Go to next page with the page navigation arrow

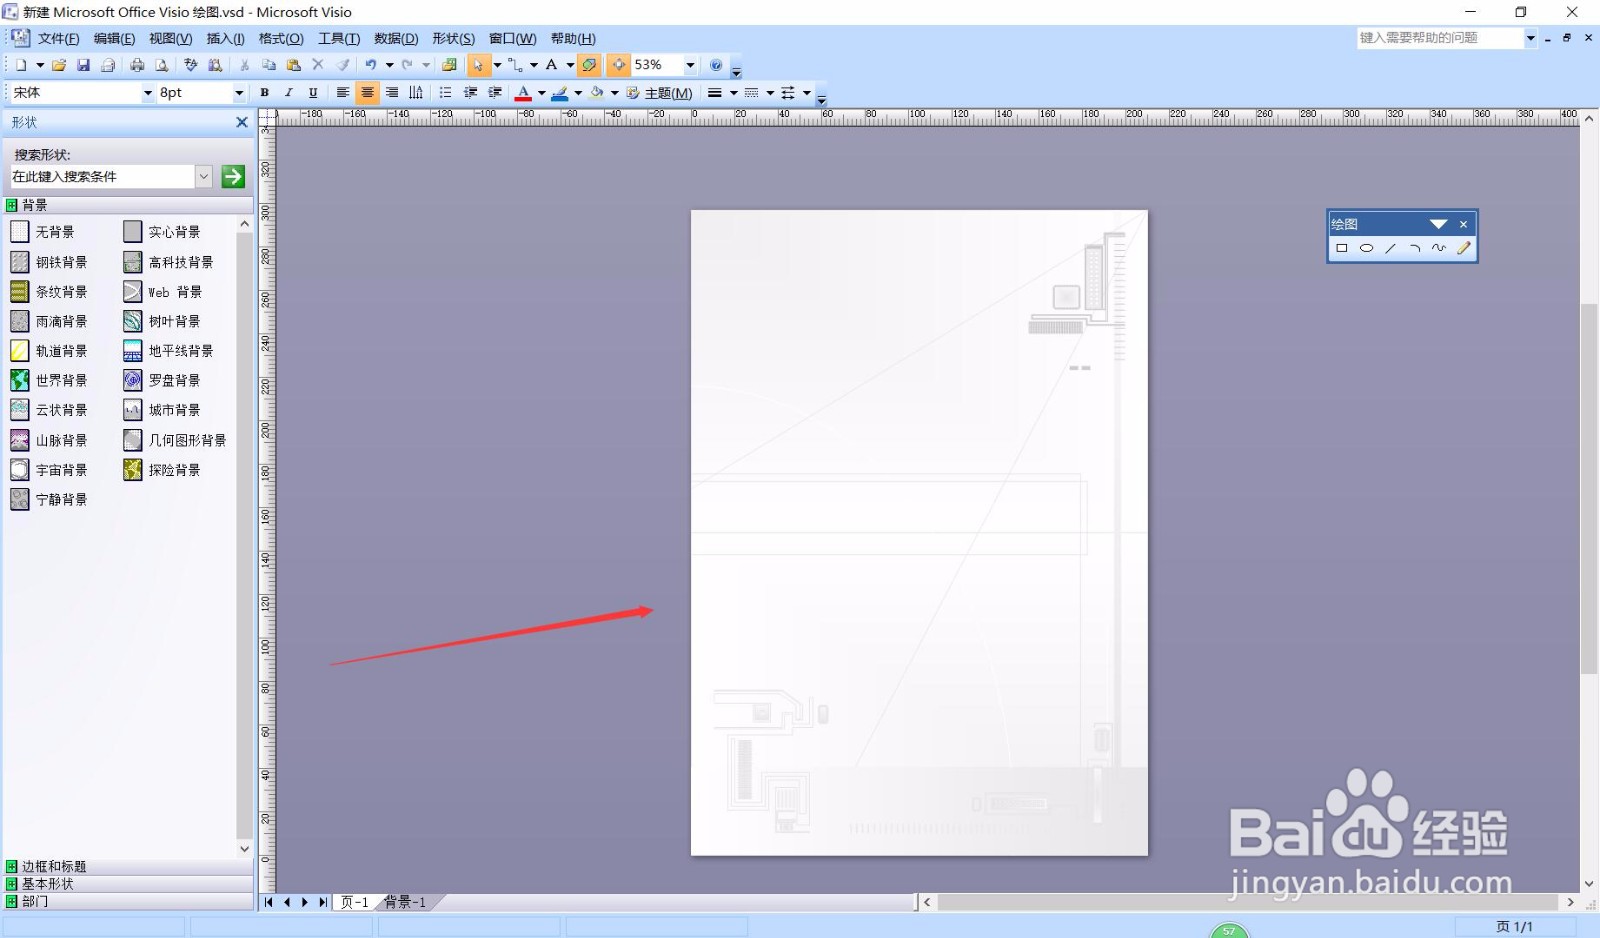305,902
